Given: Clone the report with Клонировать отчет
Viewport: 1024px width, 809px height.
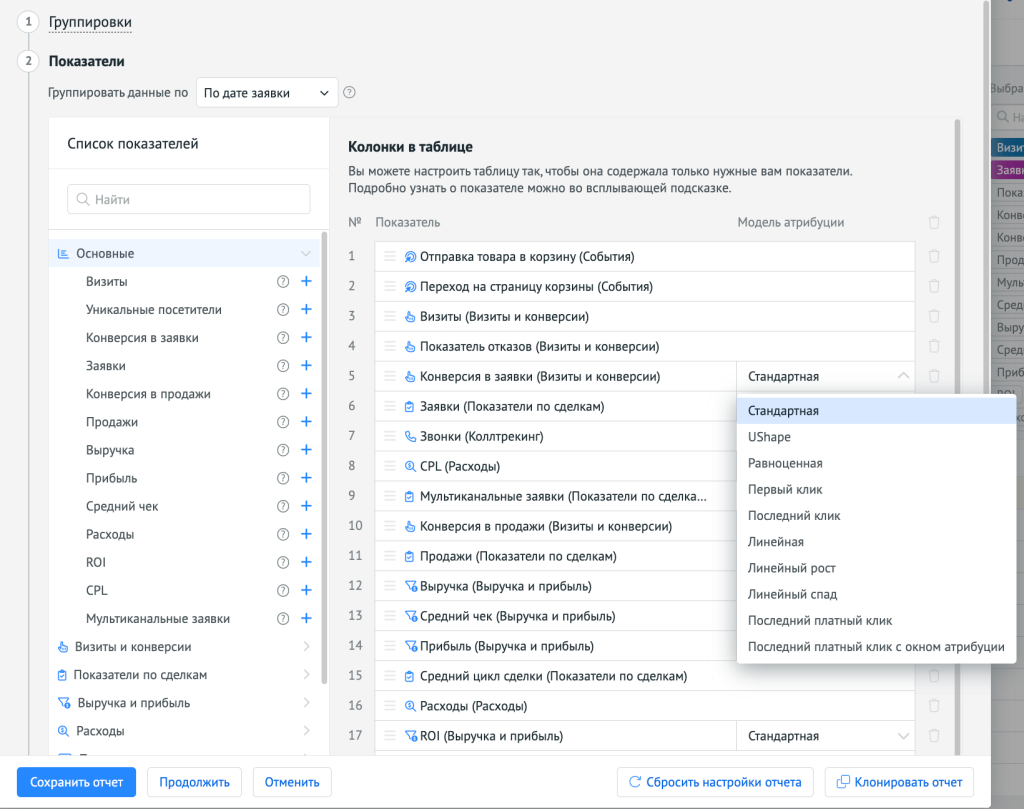Looking at the screenshot, I should pos(899,782).
